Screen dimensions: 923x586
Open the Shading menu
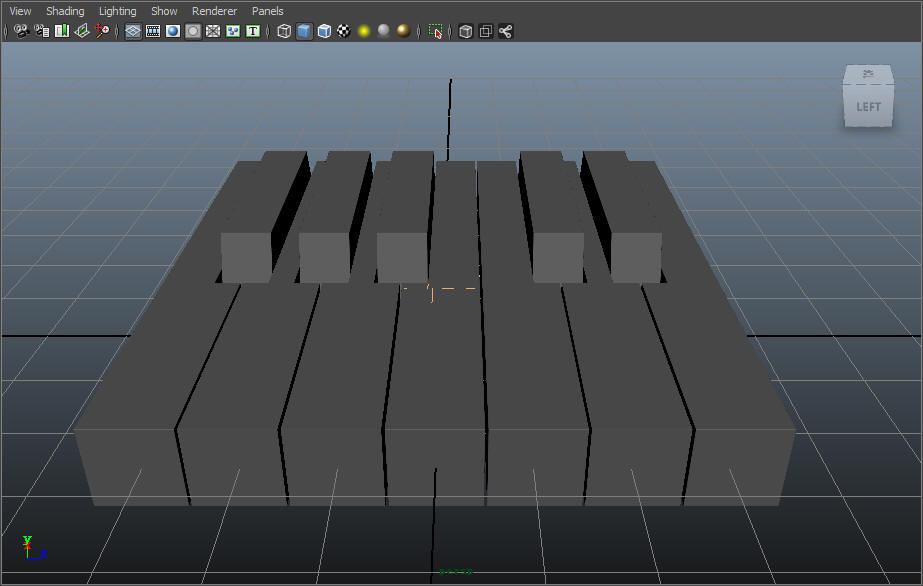[65, 11]
